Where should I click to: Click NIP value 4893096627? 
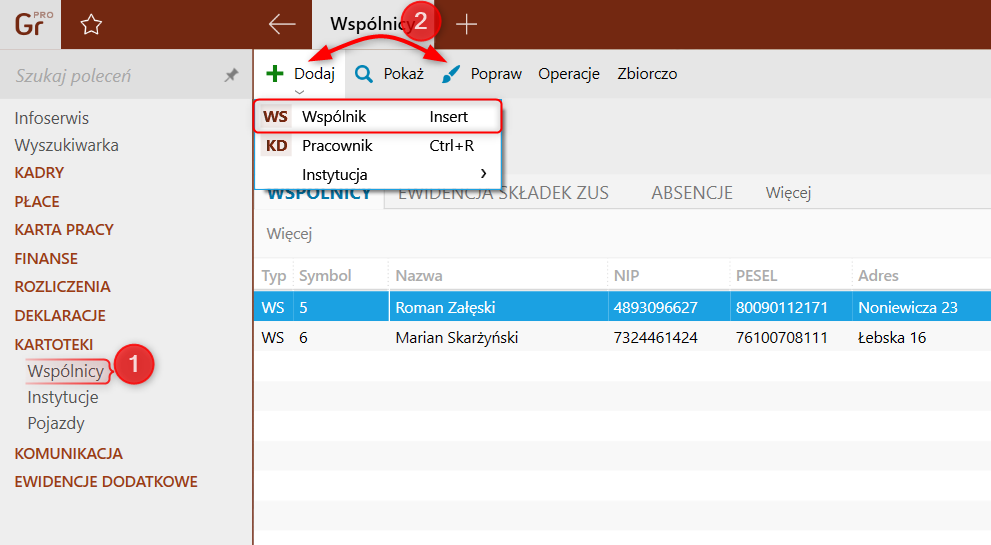tap(655, 308)
